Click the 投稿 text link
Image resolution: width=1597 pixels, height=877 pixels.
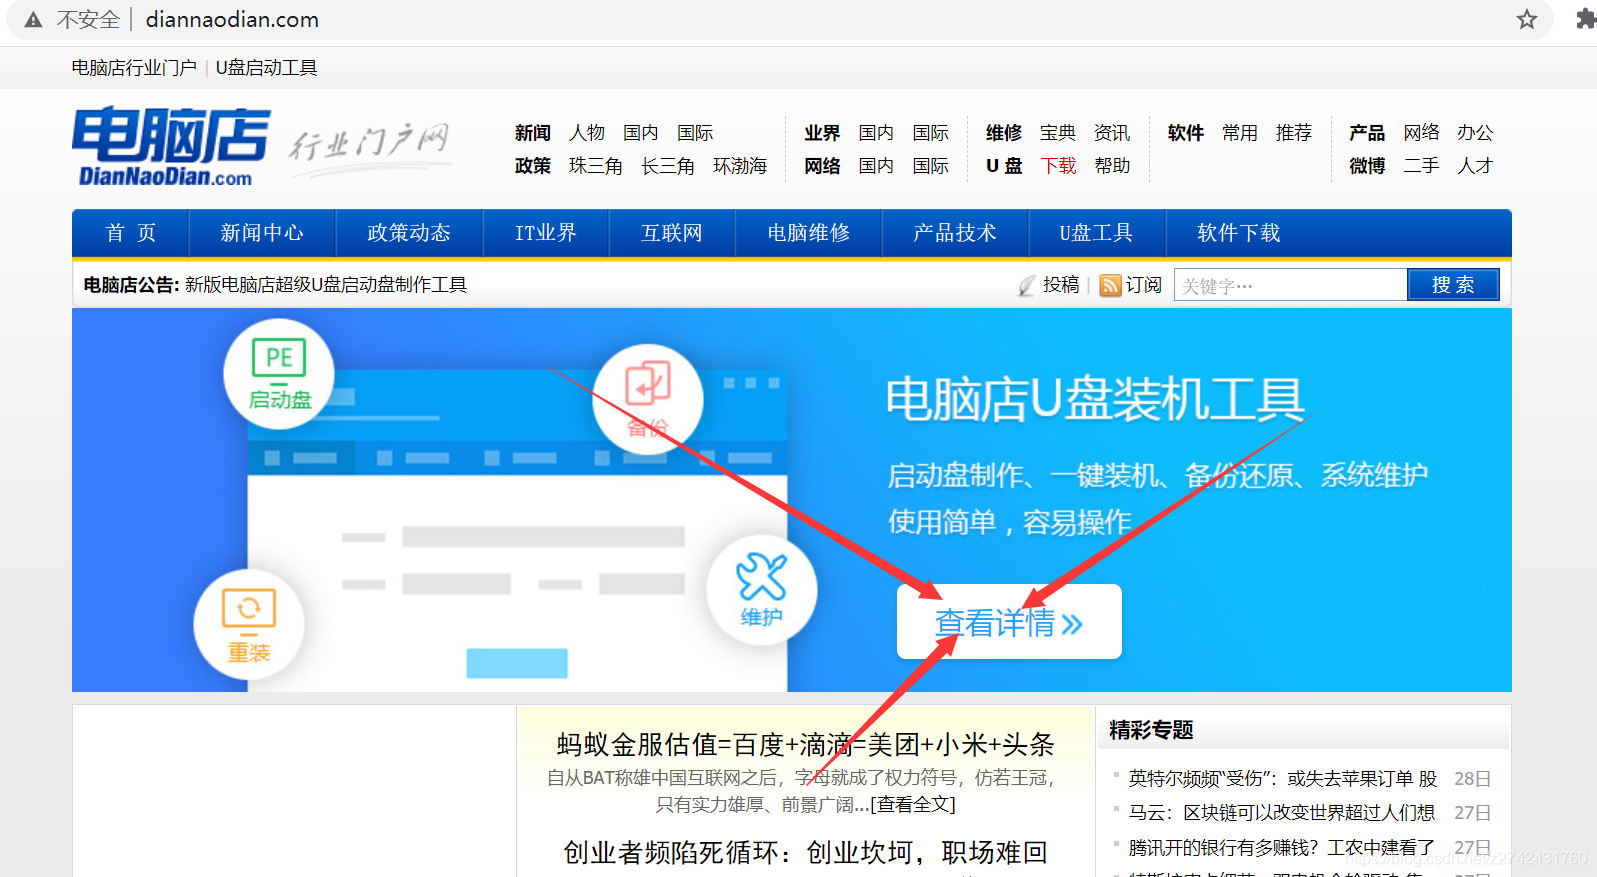[x=1061, y=285]
